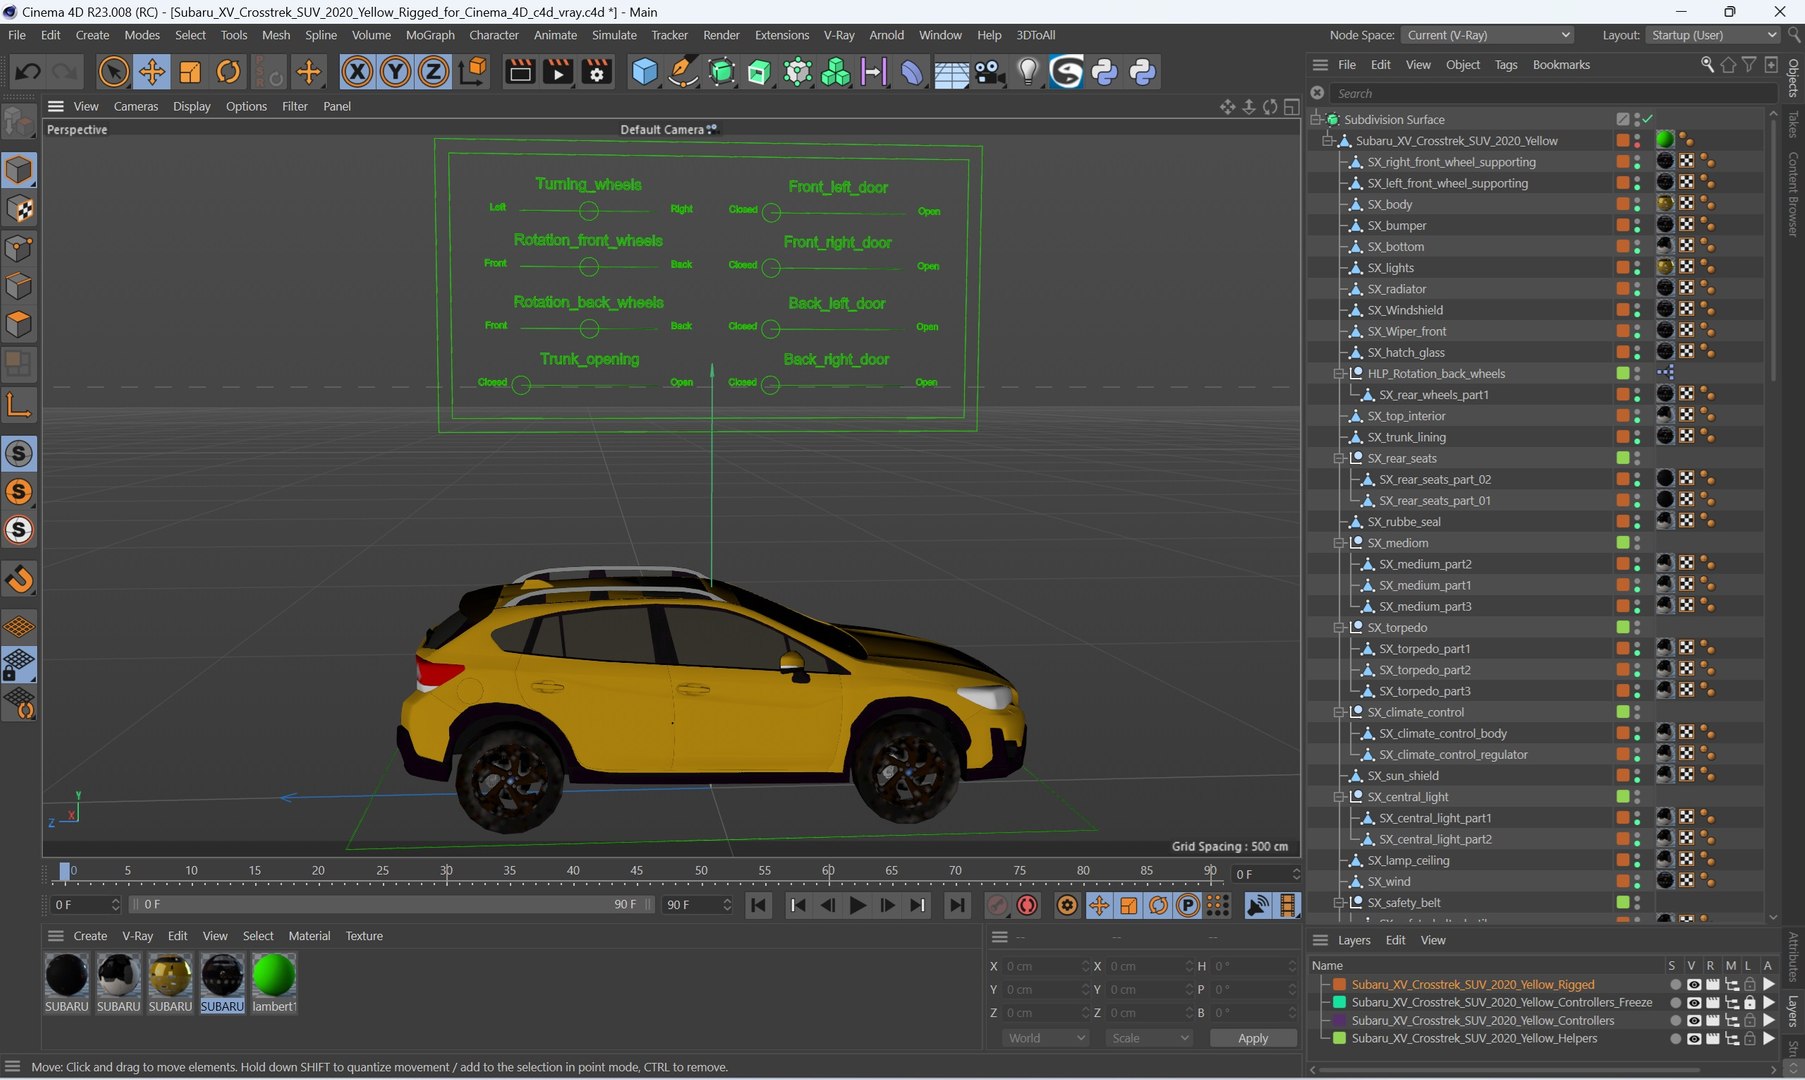
Task: Collapse the Subdivision Surface root node
Action: click(1316, 120)
